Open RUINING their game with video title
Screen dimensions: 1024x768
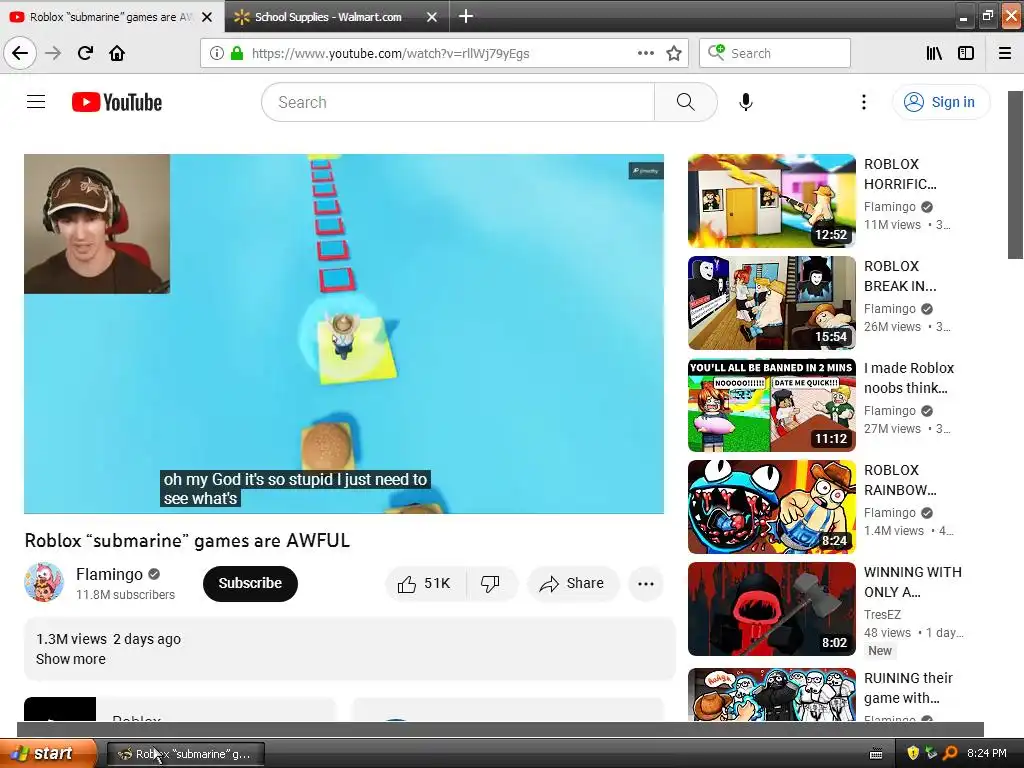908,688
